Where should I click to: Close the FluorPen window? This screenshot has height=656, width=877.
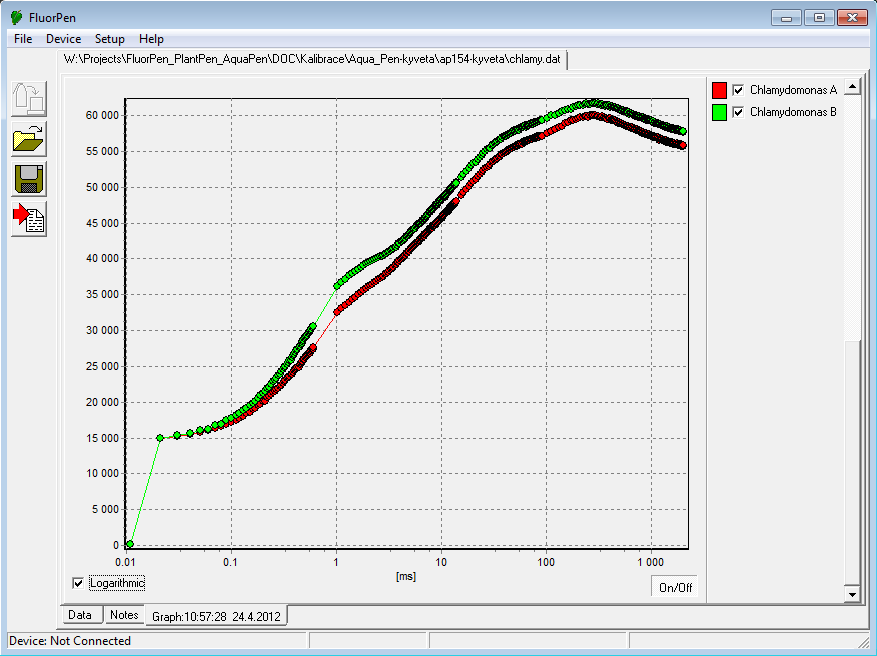pos(852,18)
